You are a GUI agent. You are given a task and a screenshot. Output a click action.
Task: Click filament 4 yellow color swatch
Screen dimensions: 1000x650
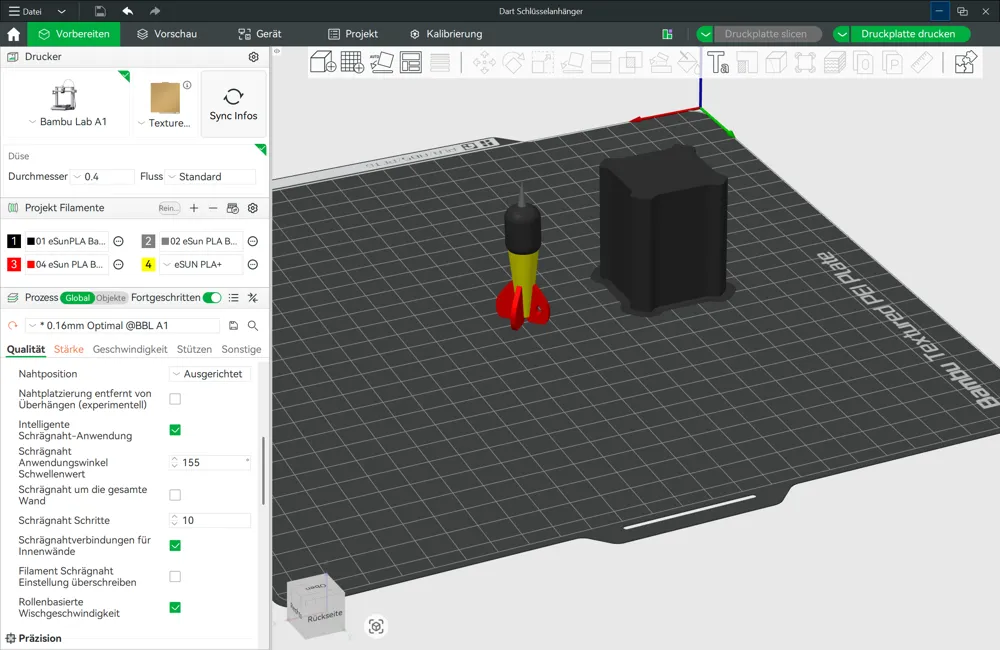point(148,264)
